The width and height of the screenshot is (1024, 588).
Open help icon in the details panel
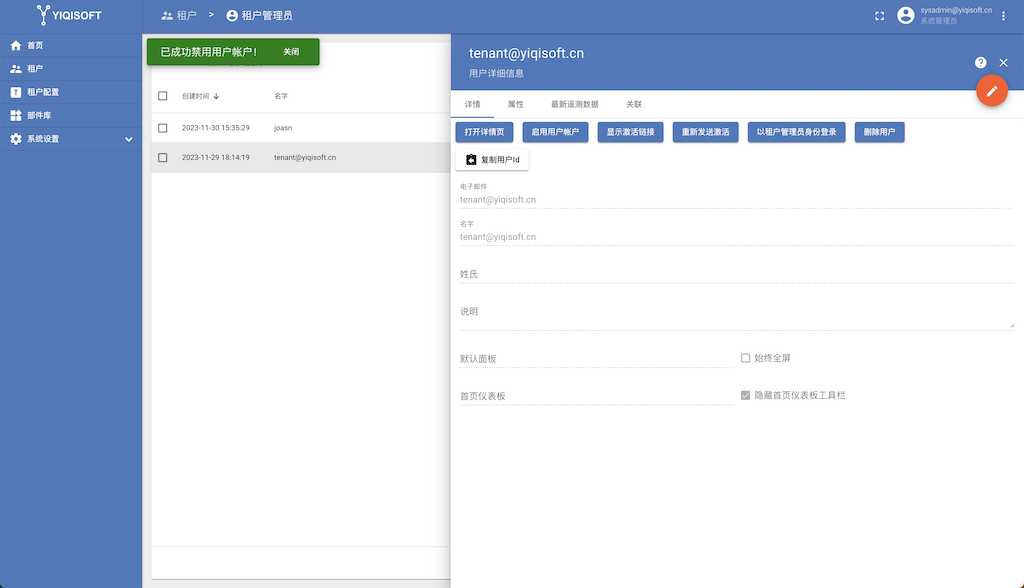[980, 63]
